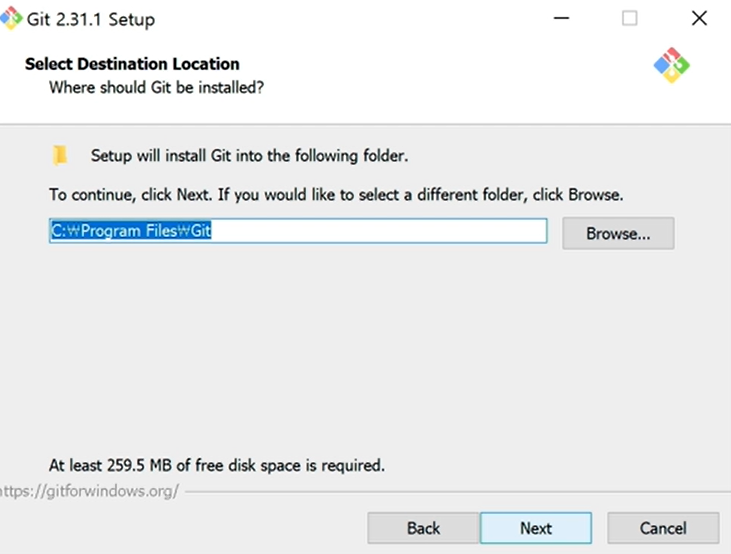
Task: Cancel the Git installation
Action: point(663,528)
